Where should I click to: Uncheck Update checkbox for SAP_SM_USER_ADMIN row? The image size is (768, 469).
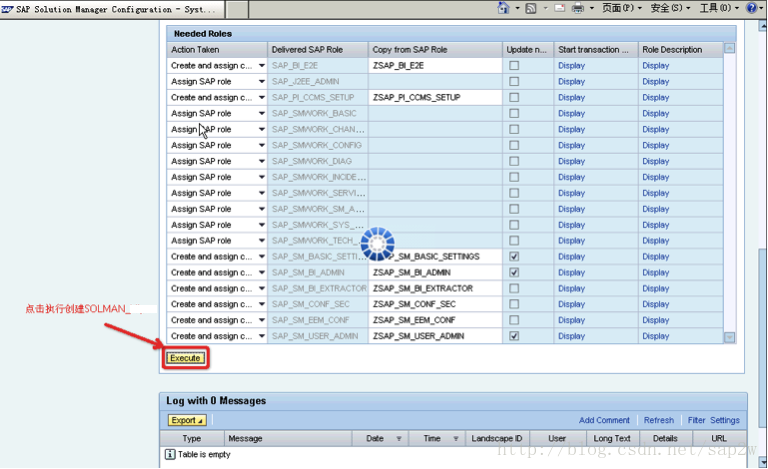[x=514, y=336]
